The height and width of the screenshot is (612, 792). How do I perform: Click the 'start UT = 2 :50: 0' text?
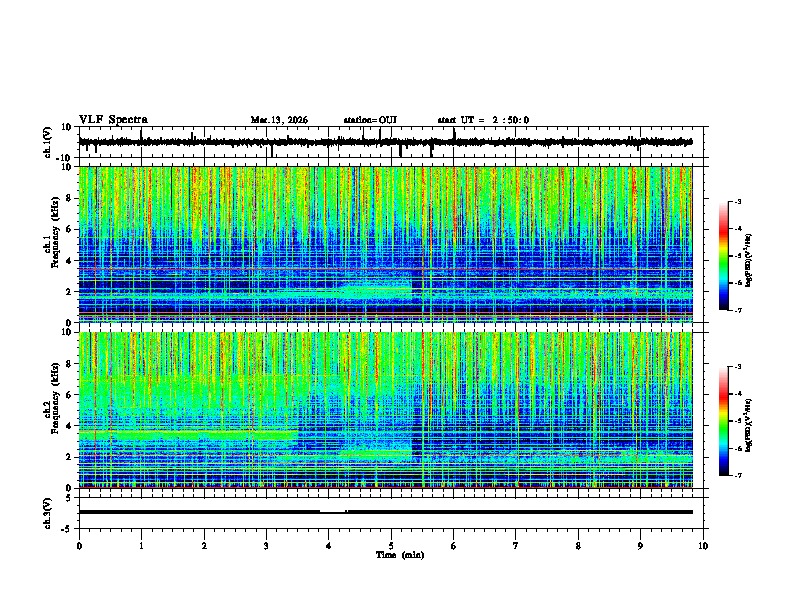[x=483, y=120]
